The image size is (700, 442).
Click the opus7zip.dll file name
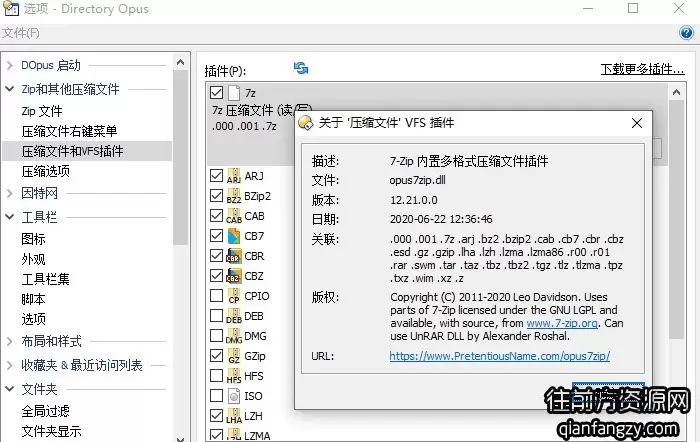(x=417, y=180)
